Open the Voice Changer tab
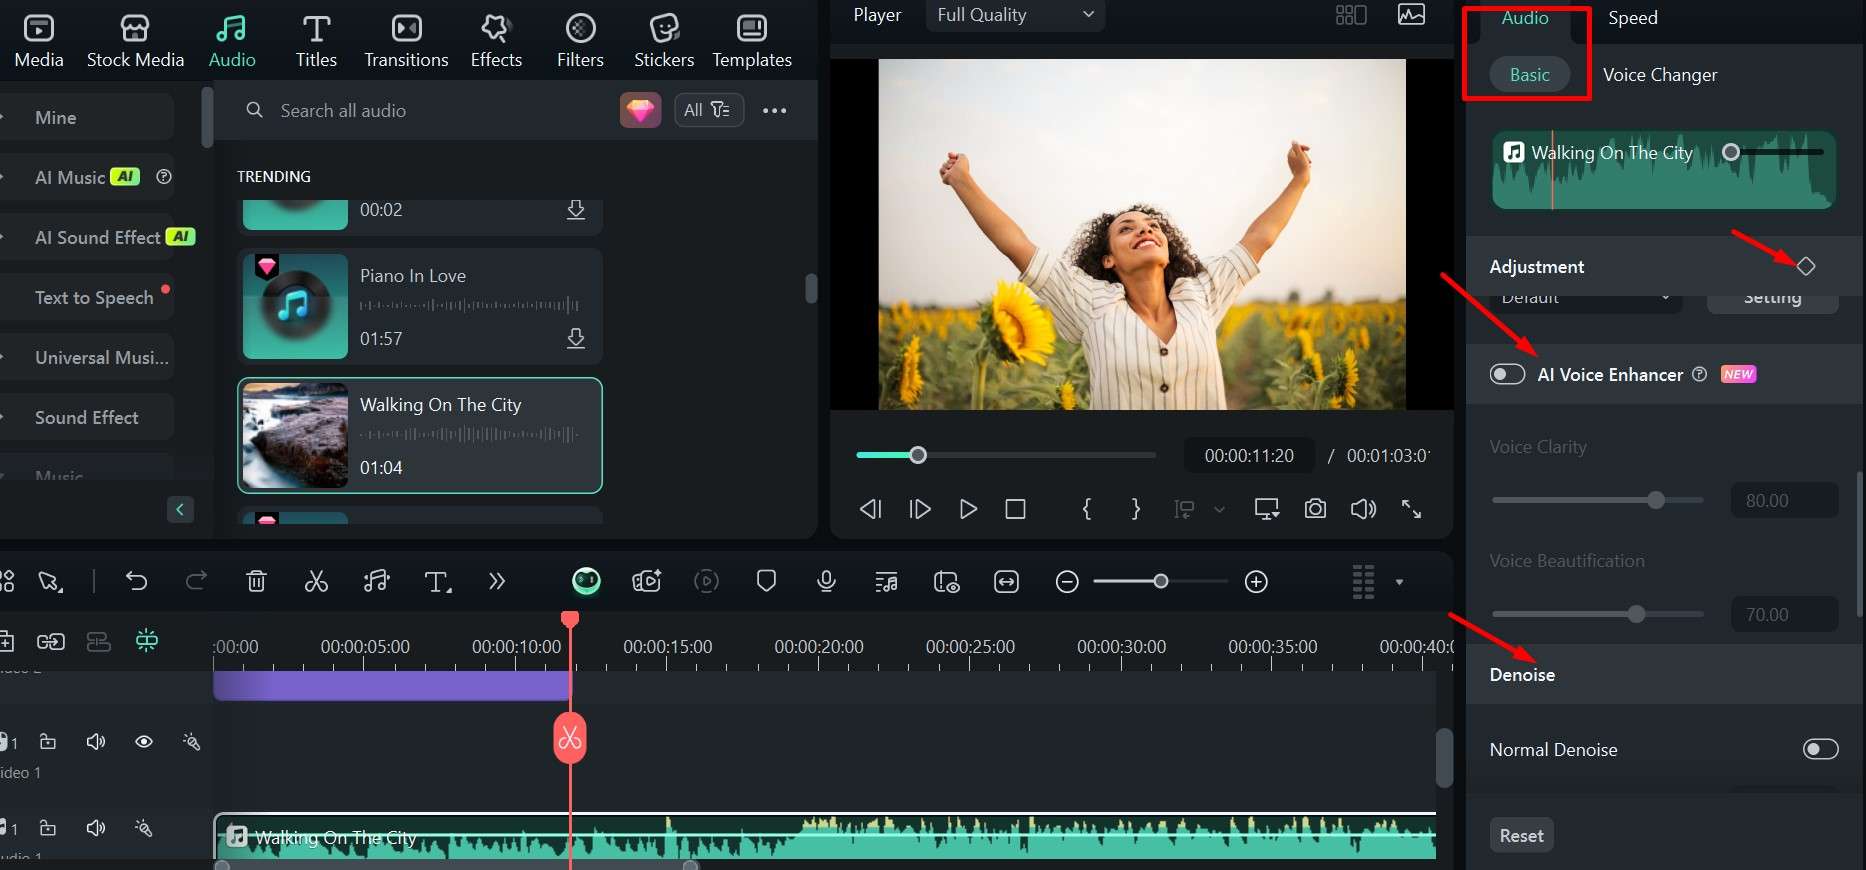 tap(1659, 75)
